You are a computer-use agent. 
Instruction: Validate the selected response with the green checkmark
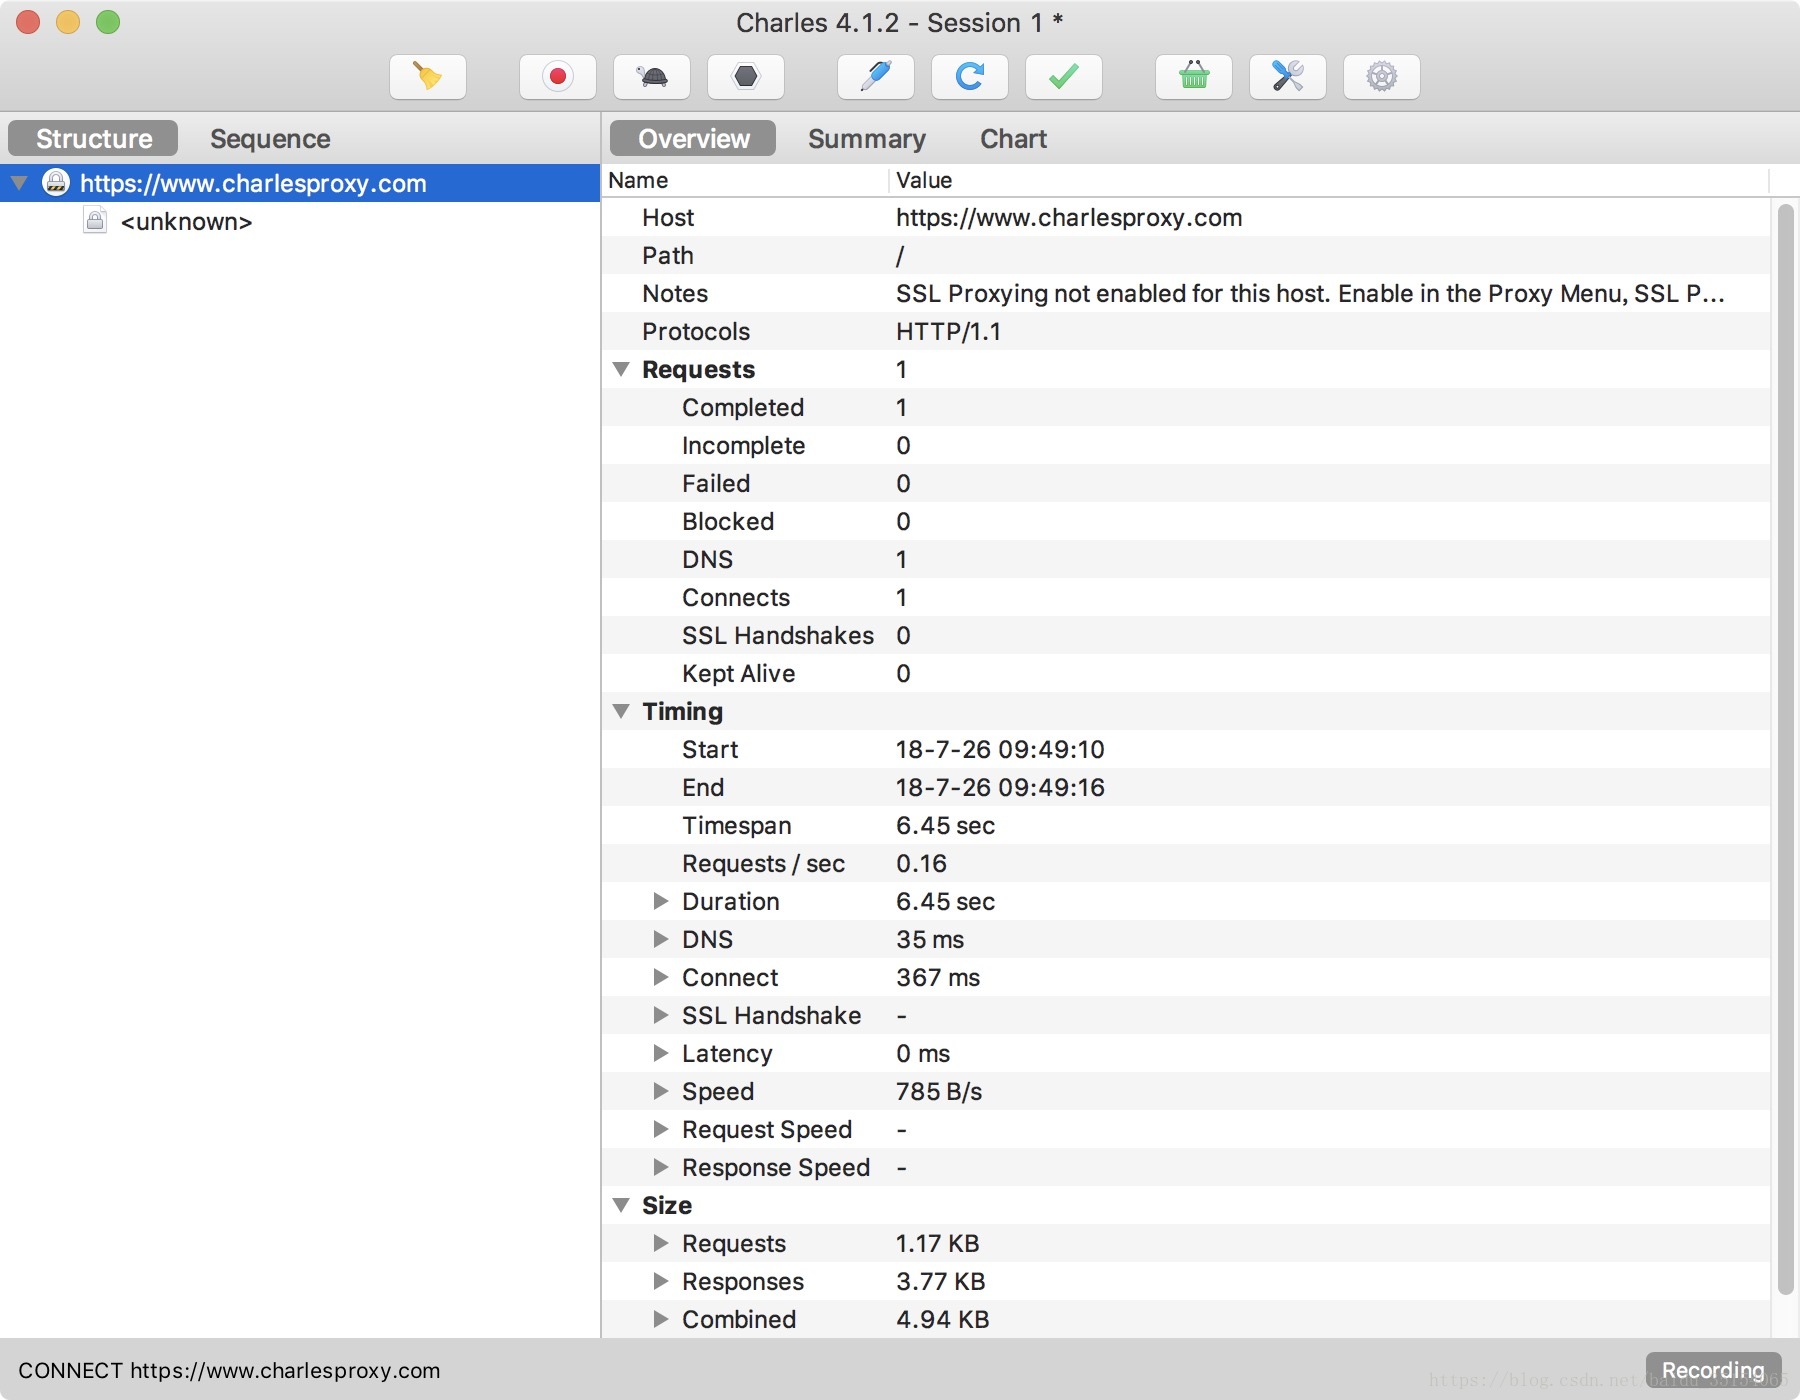point(1064,77)
